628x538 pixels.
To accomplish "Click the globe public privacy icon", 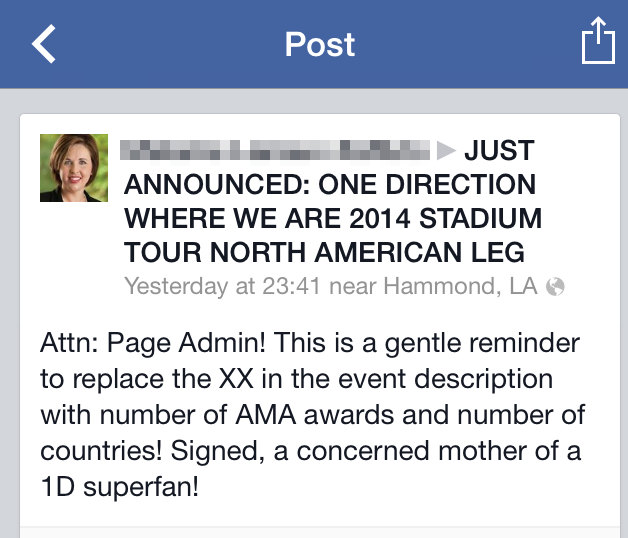I will 556,287.
